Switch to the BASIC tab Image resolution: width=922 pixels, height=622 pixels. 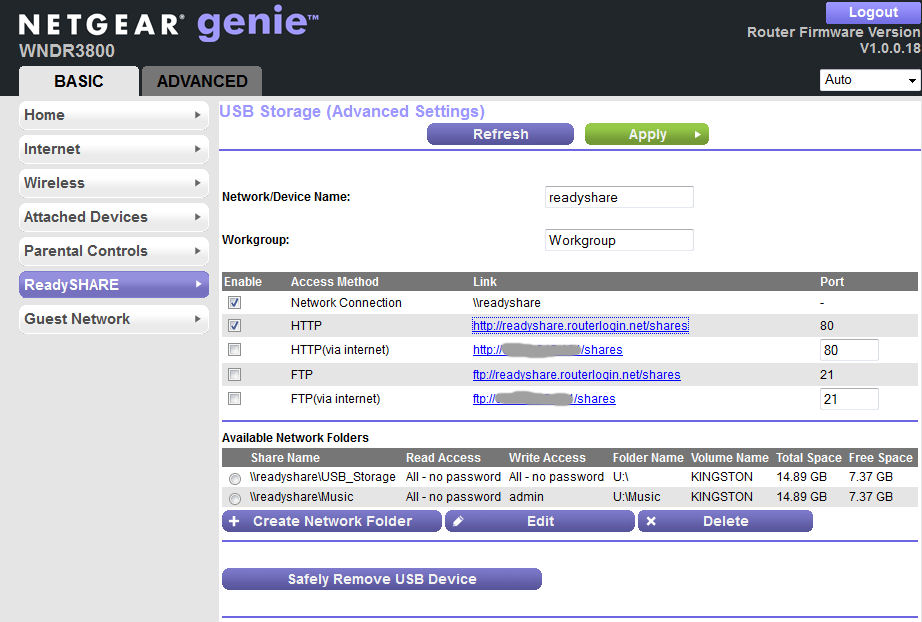pyautogui.click(x=79, y=81)
